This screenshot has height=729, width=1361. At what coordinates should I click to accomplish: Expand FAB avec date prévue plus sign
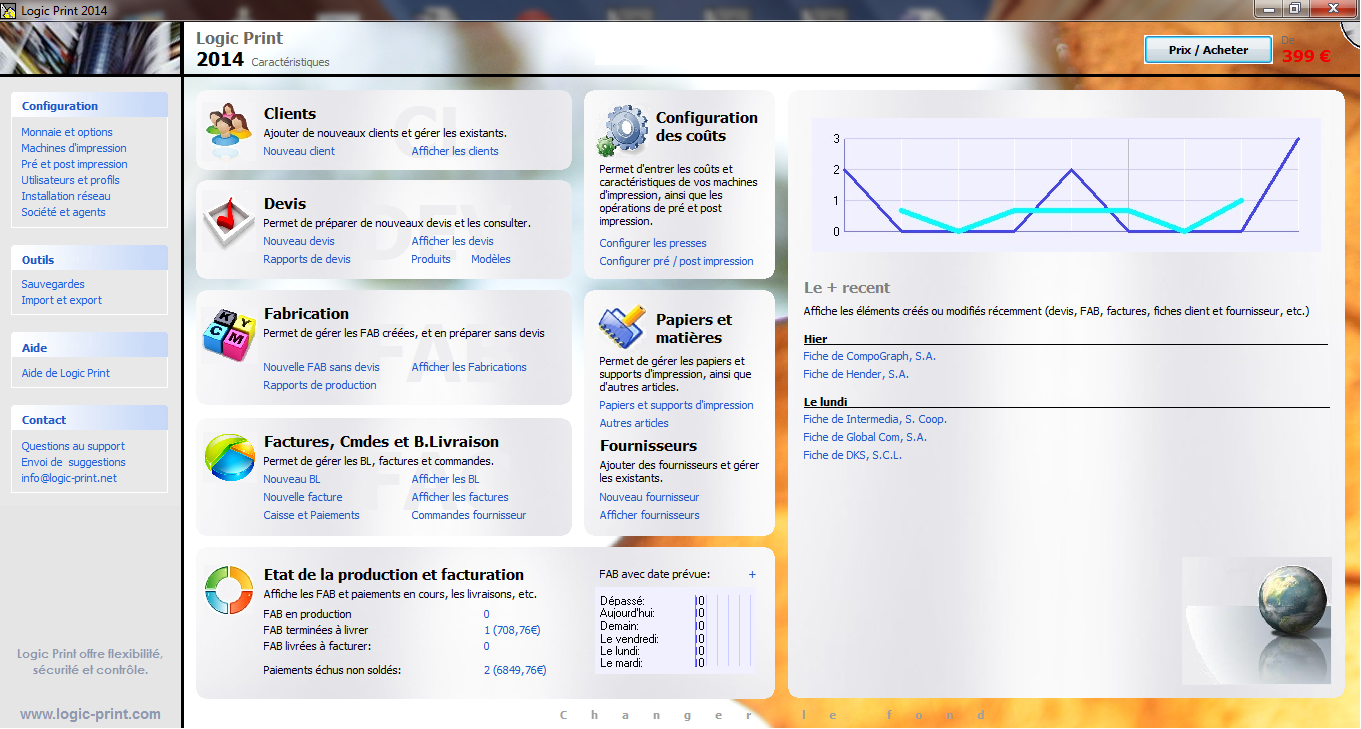coord(752,574)
